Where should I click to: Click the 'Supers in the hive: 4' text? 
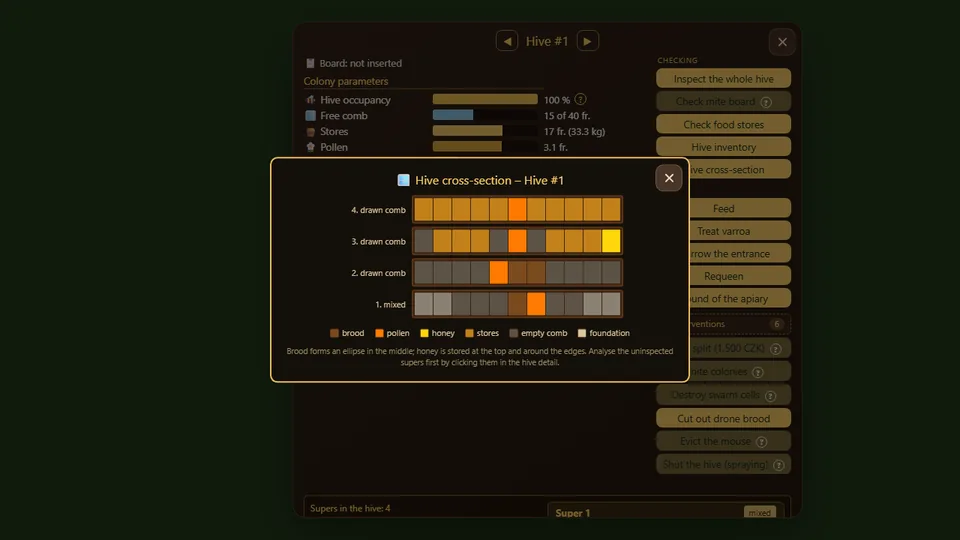coord(350,508)
